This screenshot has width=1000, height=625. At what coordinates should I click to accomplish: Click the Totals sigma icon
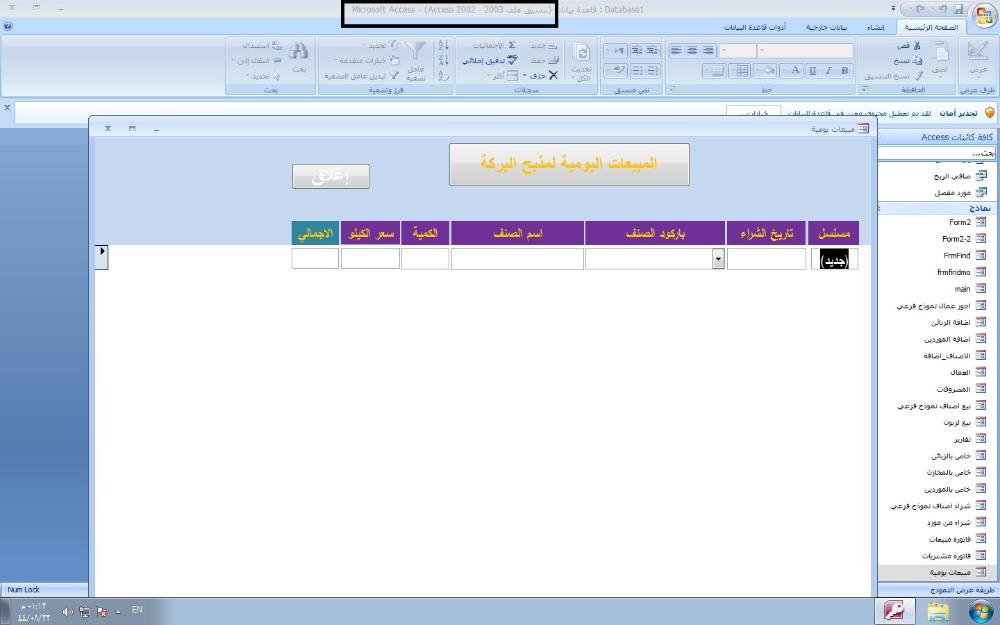pyautogui.click(x=512, y=46)
